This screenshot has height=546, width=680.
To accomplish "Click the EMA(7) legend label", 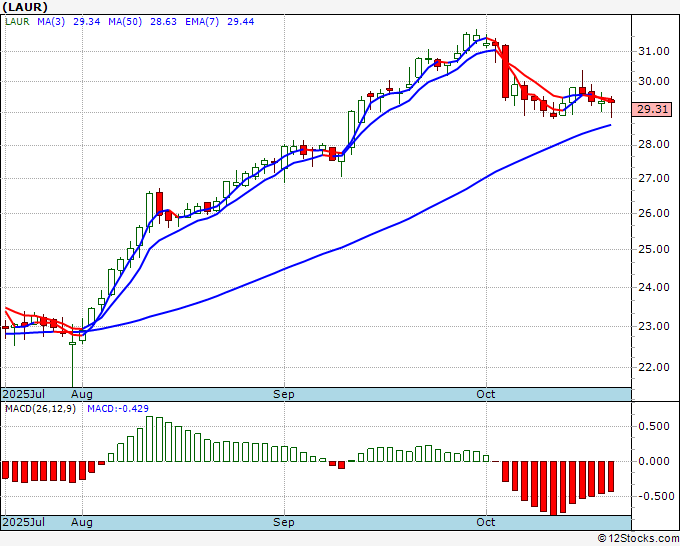I will [202, 22].
